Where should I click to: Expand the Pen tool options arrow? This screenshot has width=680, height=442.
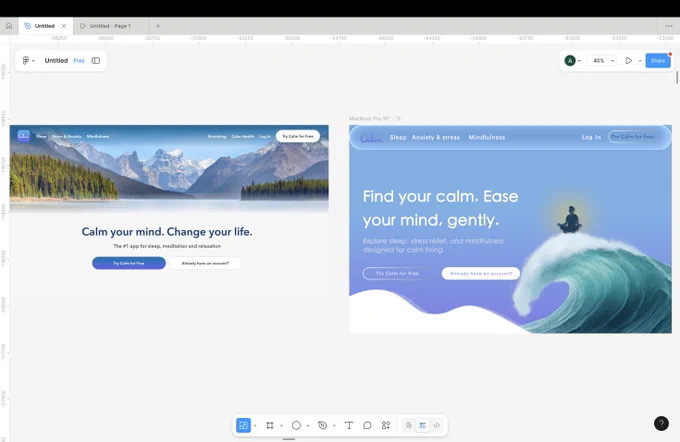(x=334, y=426)
